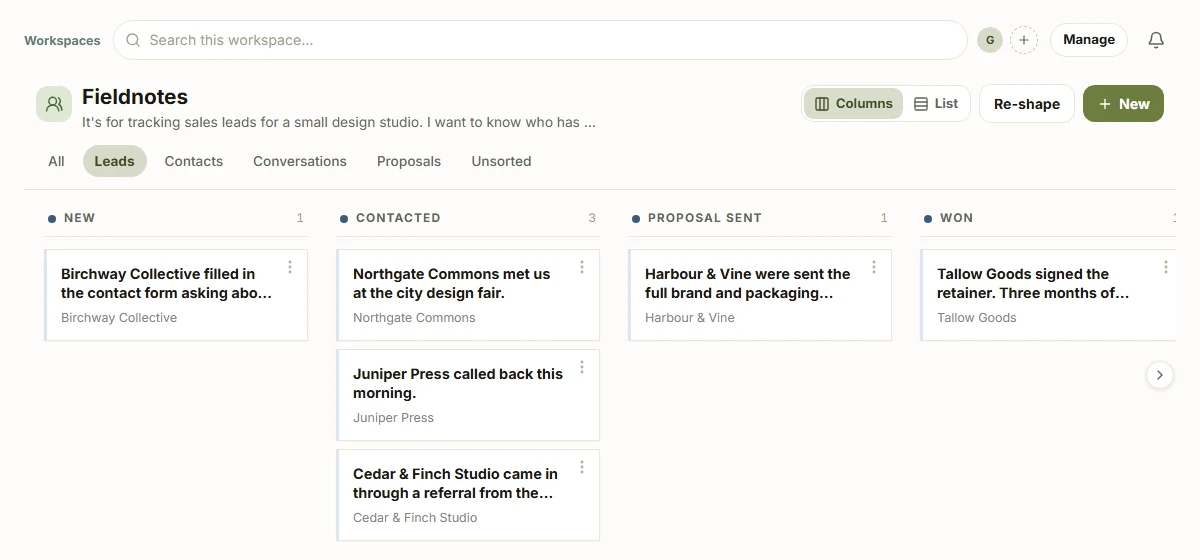Open the G user avatar
This screenshot has width=1200, height=560.
click(x=990, y=40)
